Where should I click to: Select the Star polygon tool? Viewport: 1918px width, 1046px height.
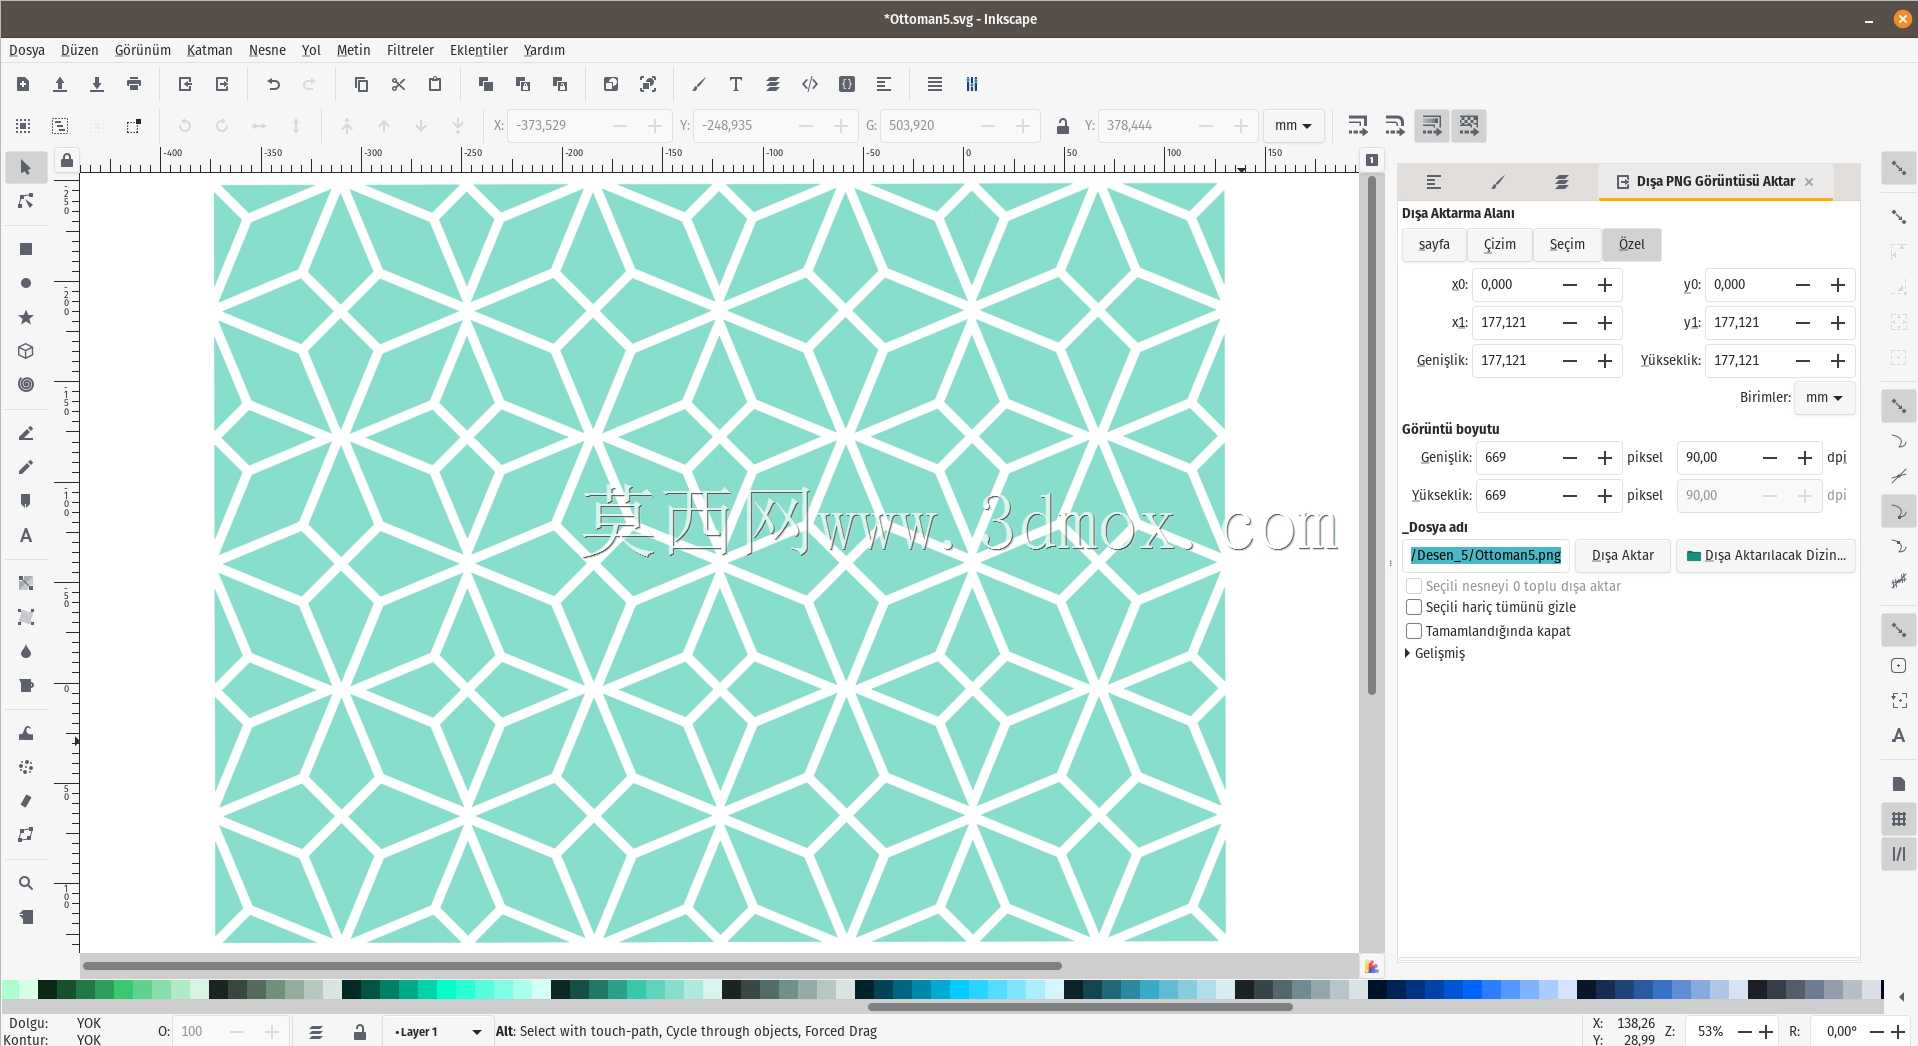click(26, 317)
